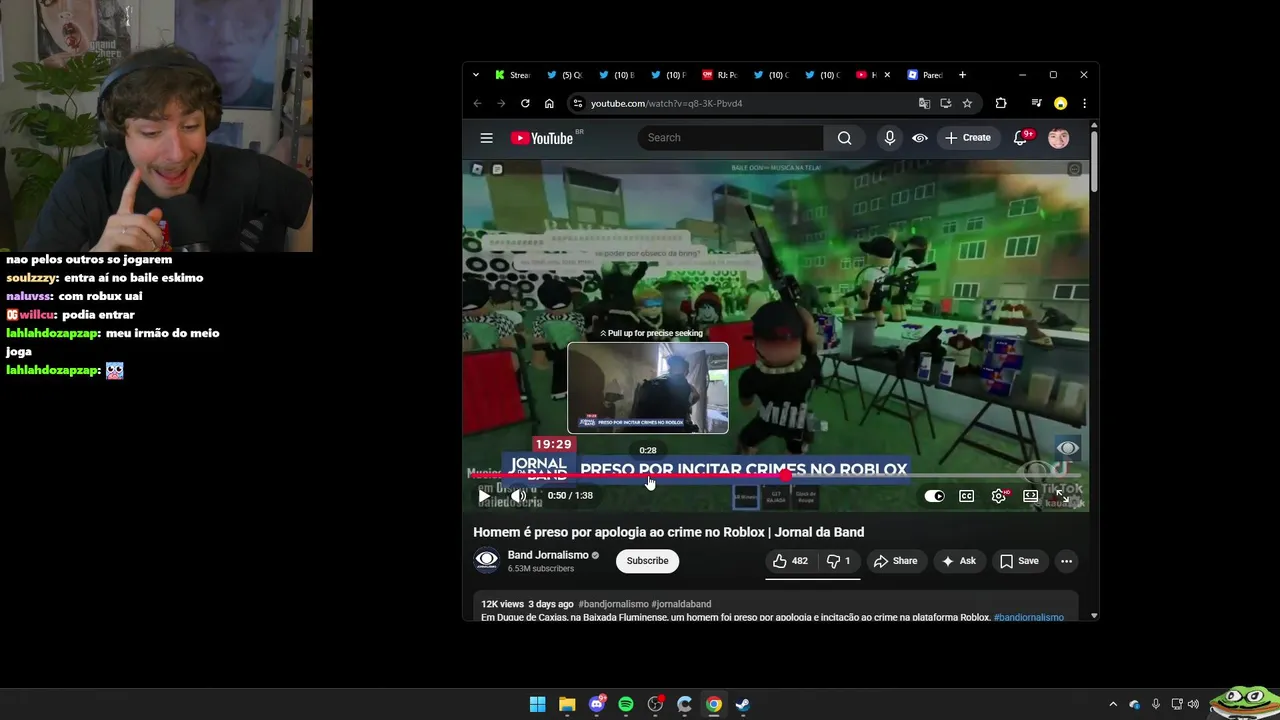Seek the video at the red scrubber handle
Screen dimensions: 1280x720
point(786,476)
